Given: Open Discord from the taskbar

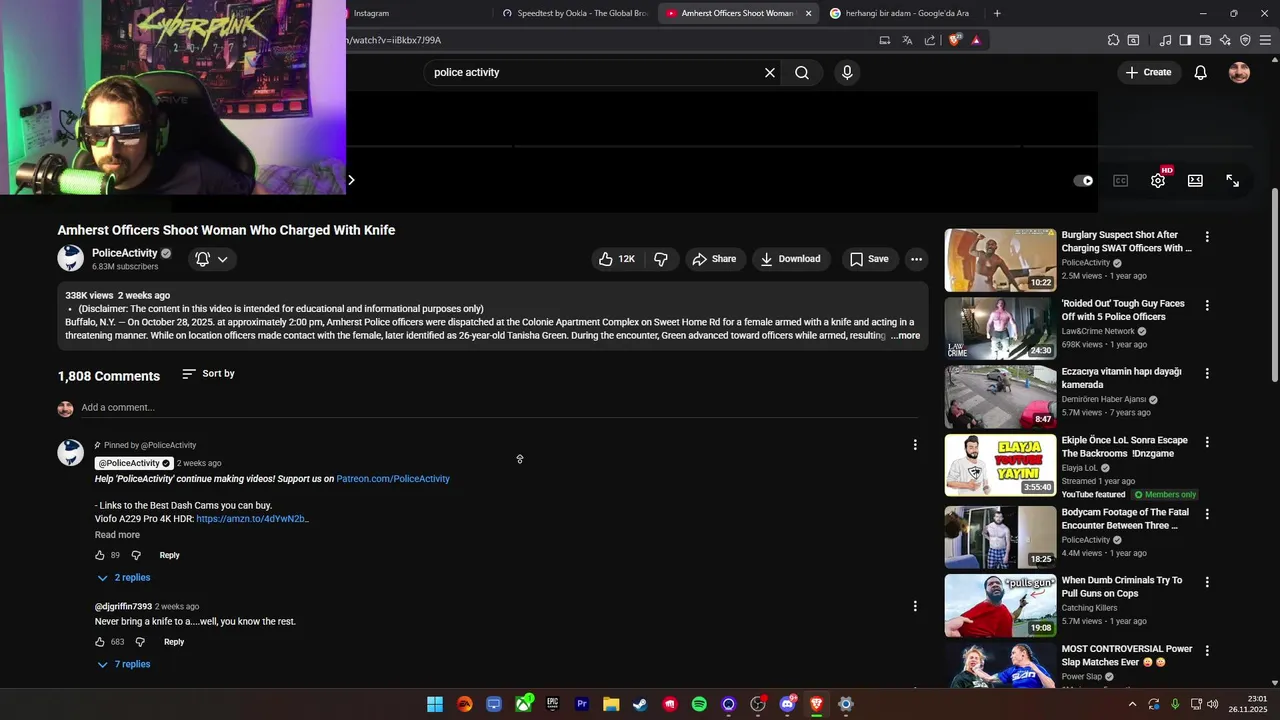Looking at the screenshot, I should (x=787, y=704).
